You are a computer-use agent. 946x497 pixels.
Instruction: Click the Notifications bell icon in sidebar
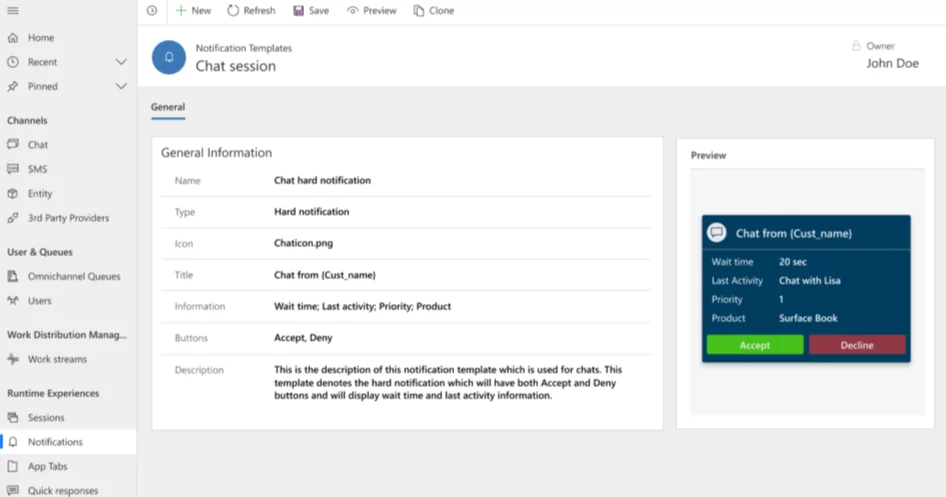pos(13,442)
